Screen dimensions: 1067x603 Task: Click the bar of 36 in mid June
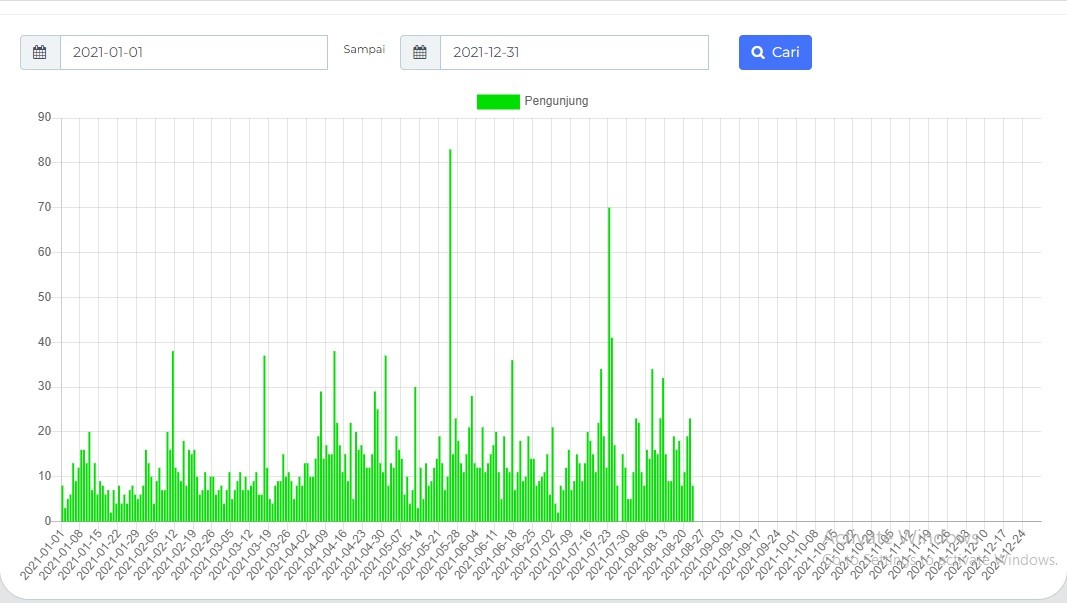(x=512, y=440)
